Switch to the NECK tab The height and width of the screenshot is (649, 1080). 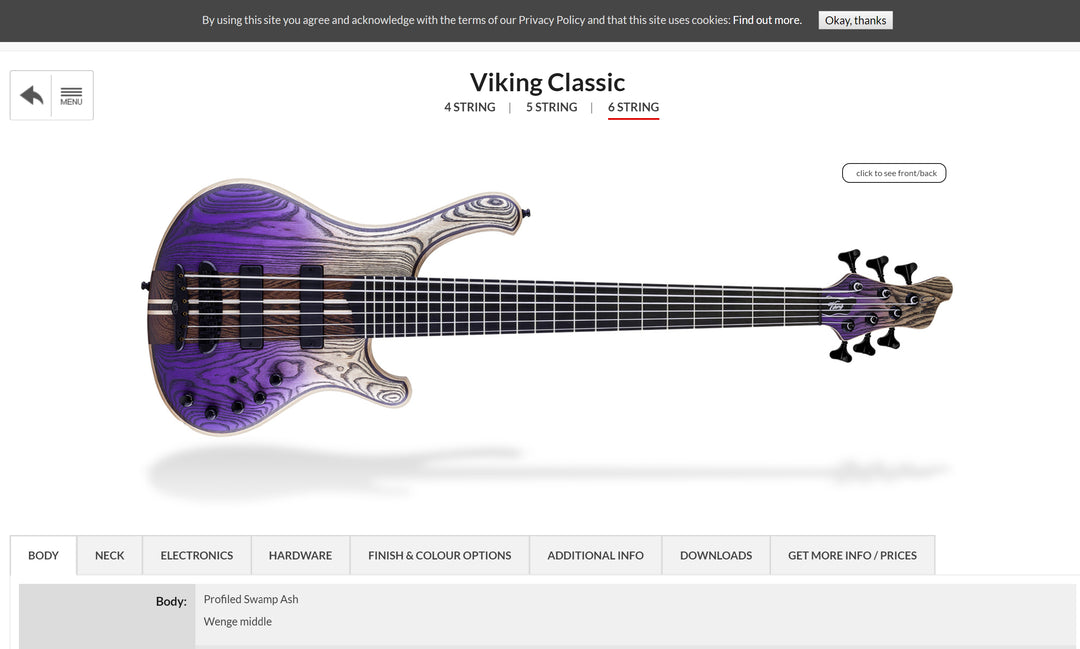110,555
